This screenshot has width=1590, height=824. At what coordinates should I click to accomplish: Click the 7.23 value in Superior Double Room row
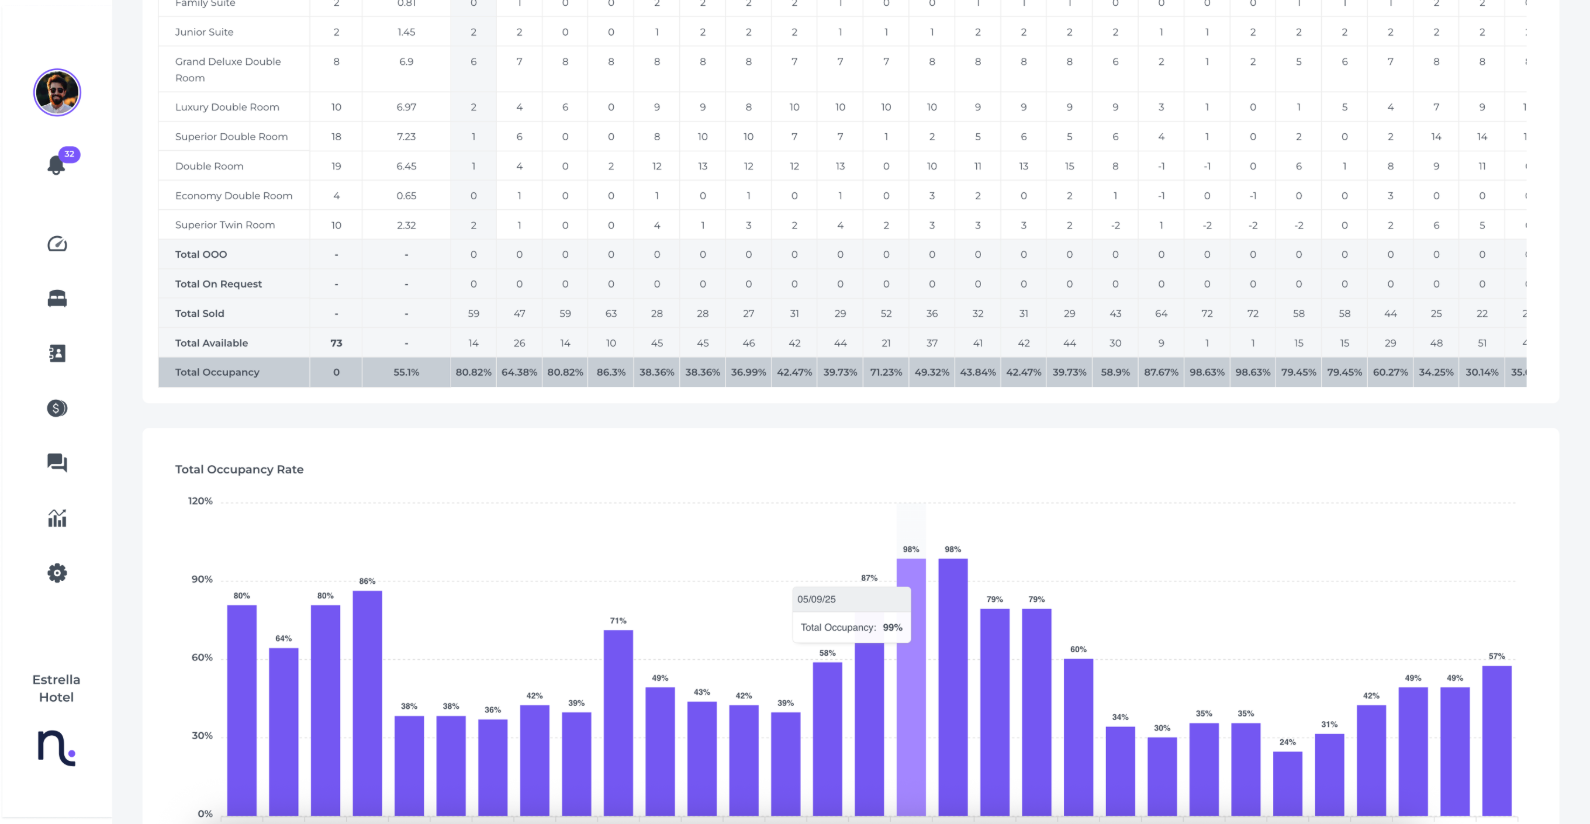click(x=406, y=137)
